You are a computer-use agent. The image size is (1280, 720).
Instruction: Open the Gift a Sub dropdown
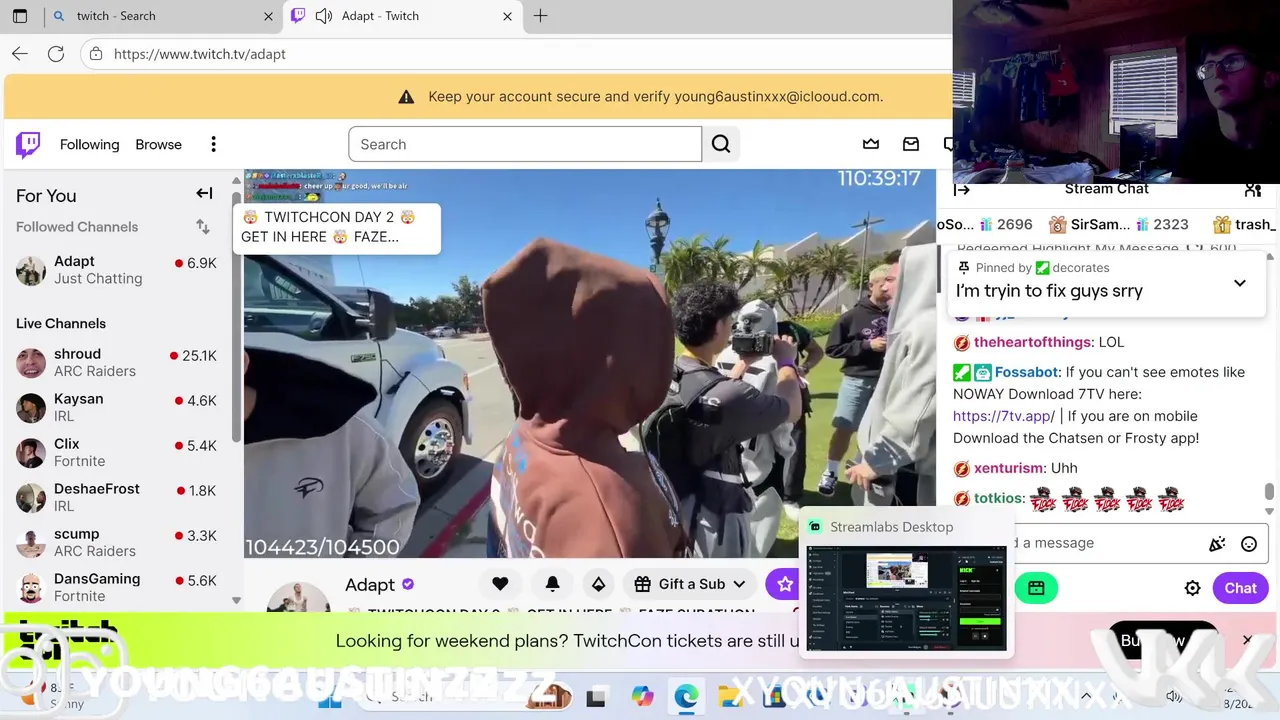[x=690, y=584]
